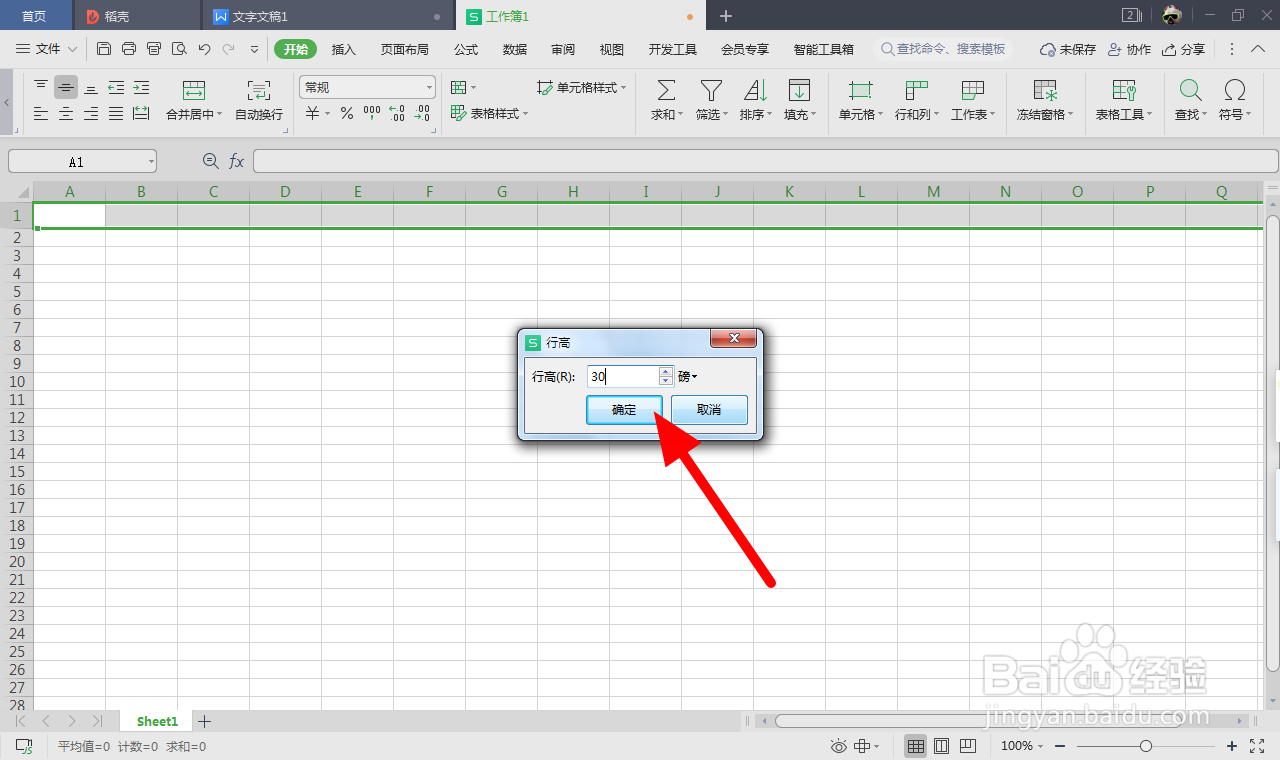Click the Sum (求和) sigma icon
Viewport: 1280px width, 760px height.
tap(665, 90)
